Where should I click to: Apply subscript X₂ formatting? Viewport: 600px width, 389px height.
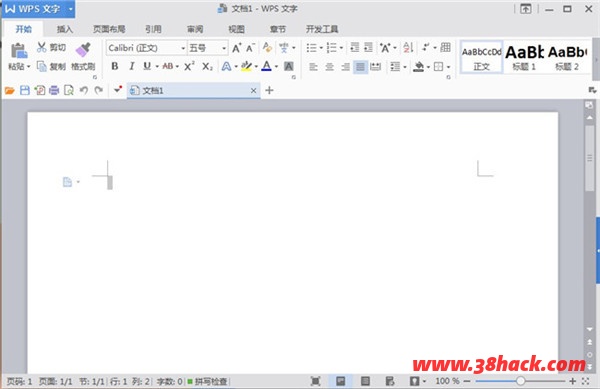(207, 67)
